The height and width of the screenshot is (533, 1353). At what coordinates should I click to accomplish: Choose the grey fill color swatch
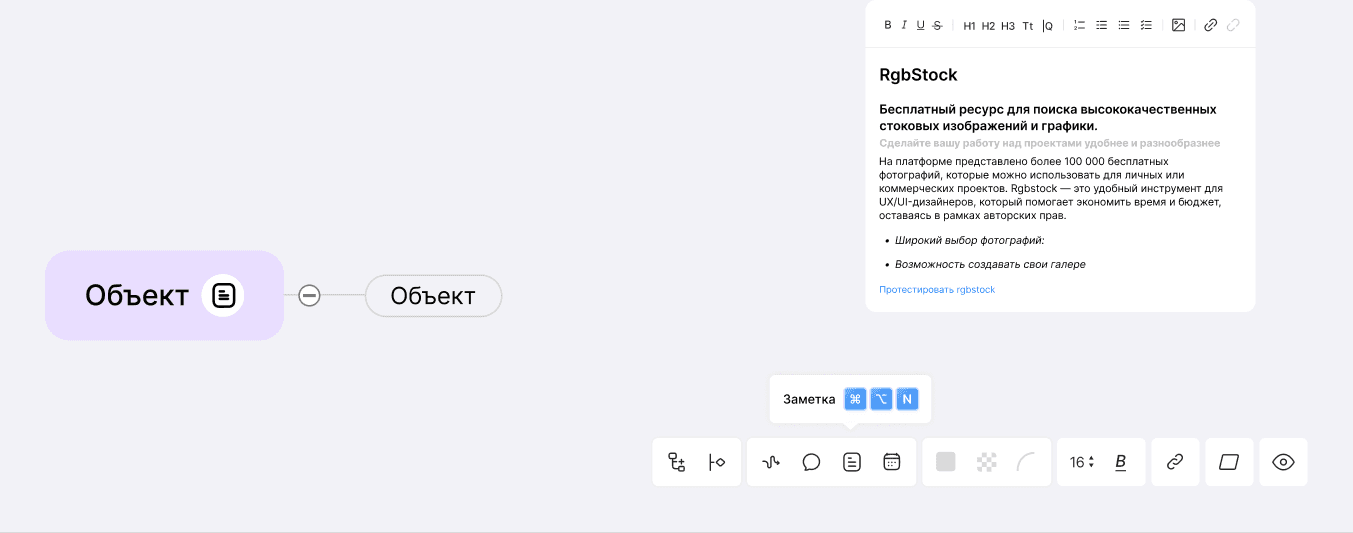[945, 462]
